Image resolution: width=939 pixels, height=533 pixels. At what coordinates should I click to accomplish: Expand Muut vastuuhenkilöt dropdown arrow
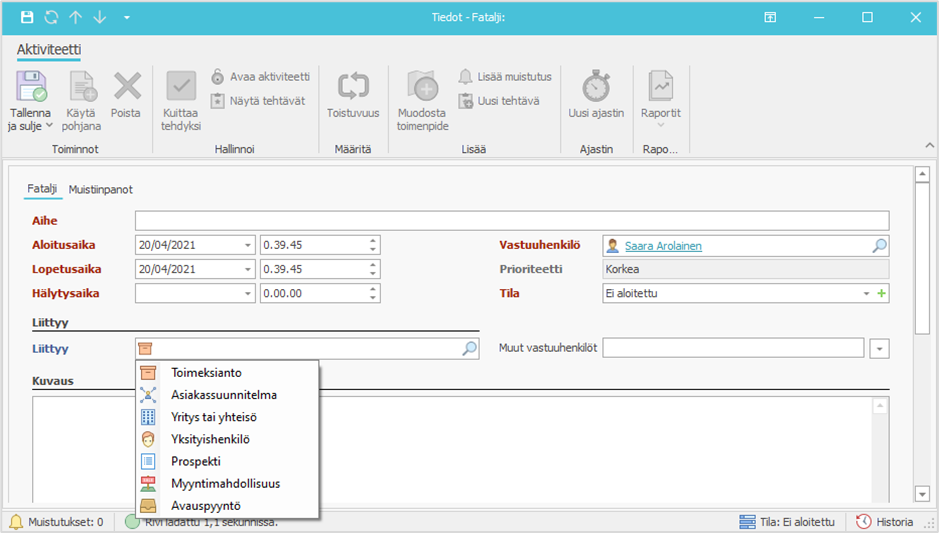tap(879, 349)
